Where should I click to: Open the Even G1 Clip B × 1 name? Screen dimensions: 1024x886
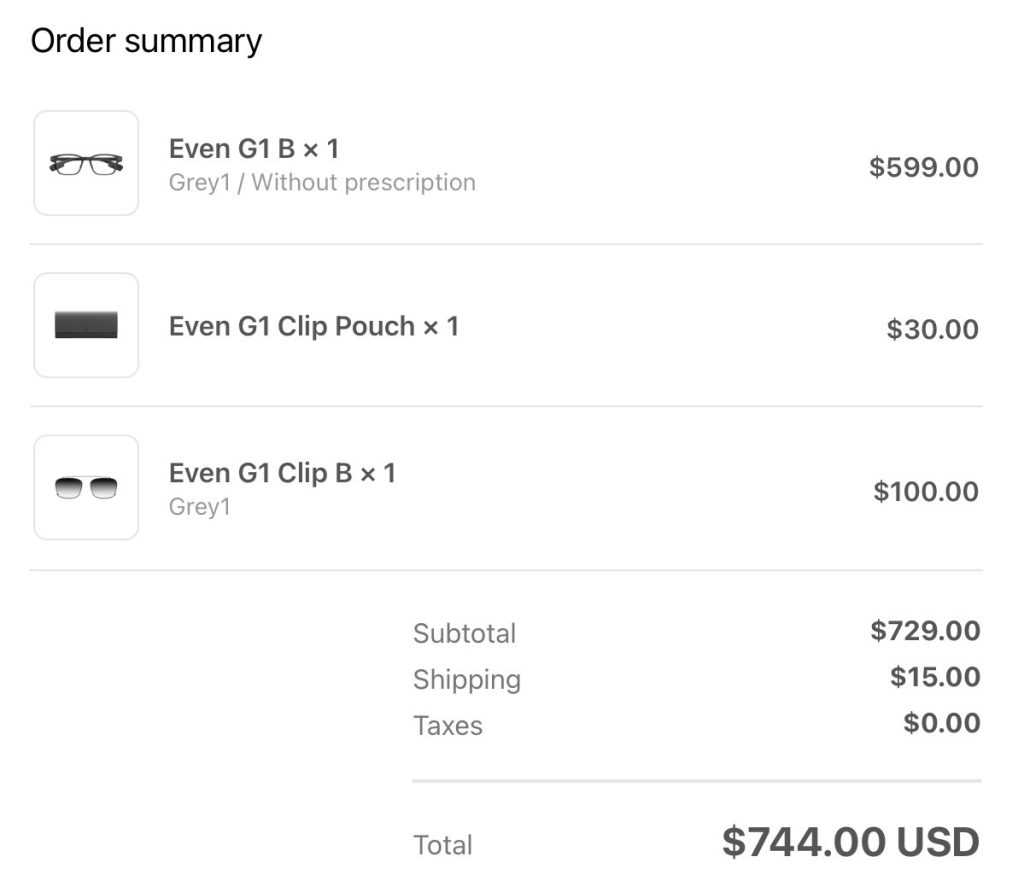[x=282, y=473]
